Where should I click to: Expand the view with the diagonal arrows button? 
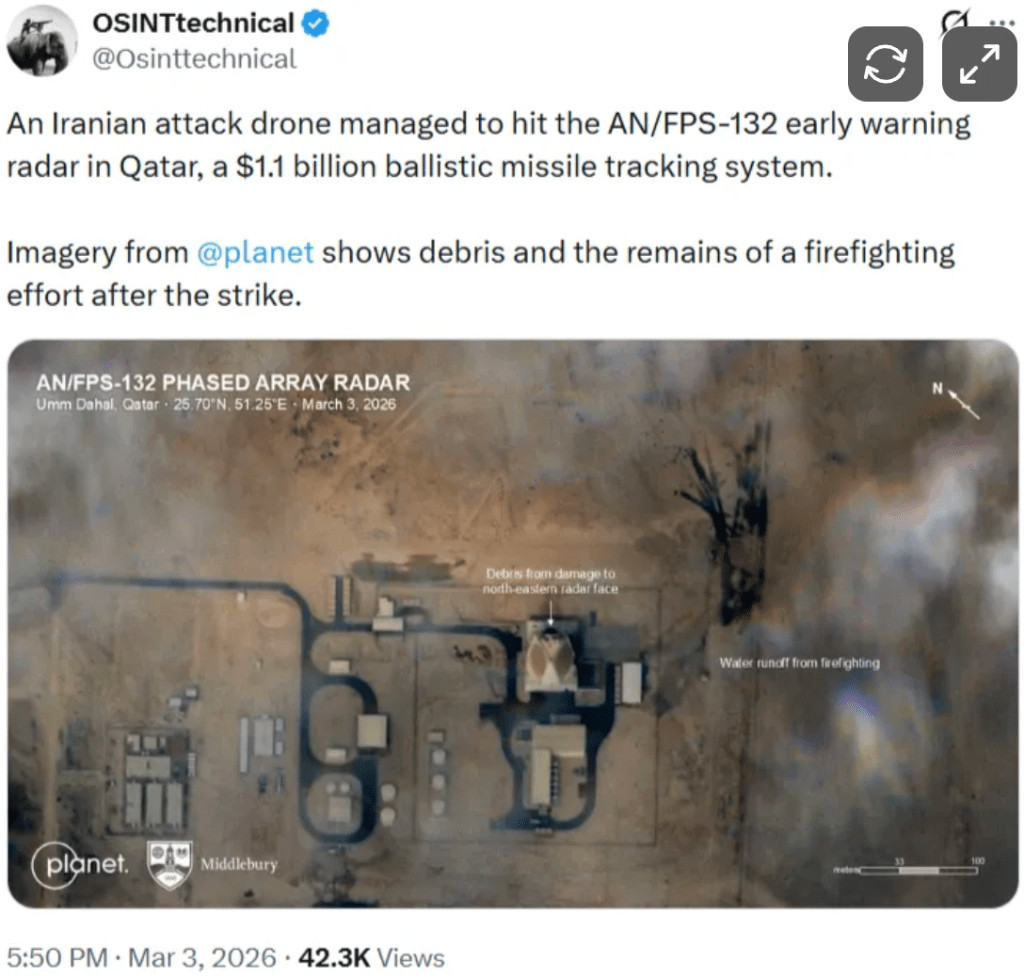[x=979, y=64]
